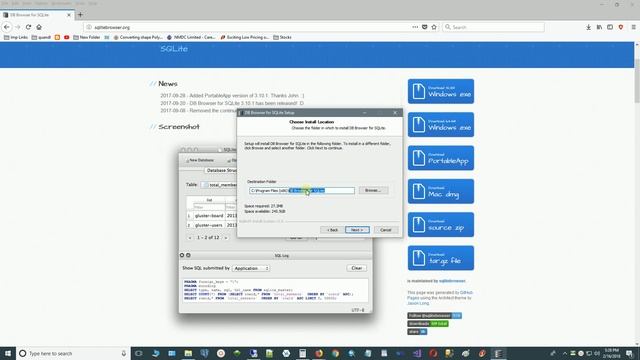This screenshot has width=640, height=360.
Task: Open the 'New Folder' bookmark folder
Action: (x=87, y=37)
